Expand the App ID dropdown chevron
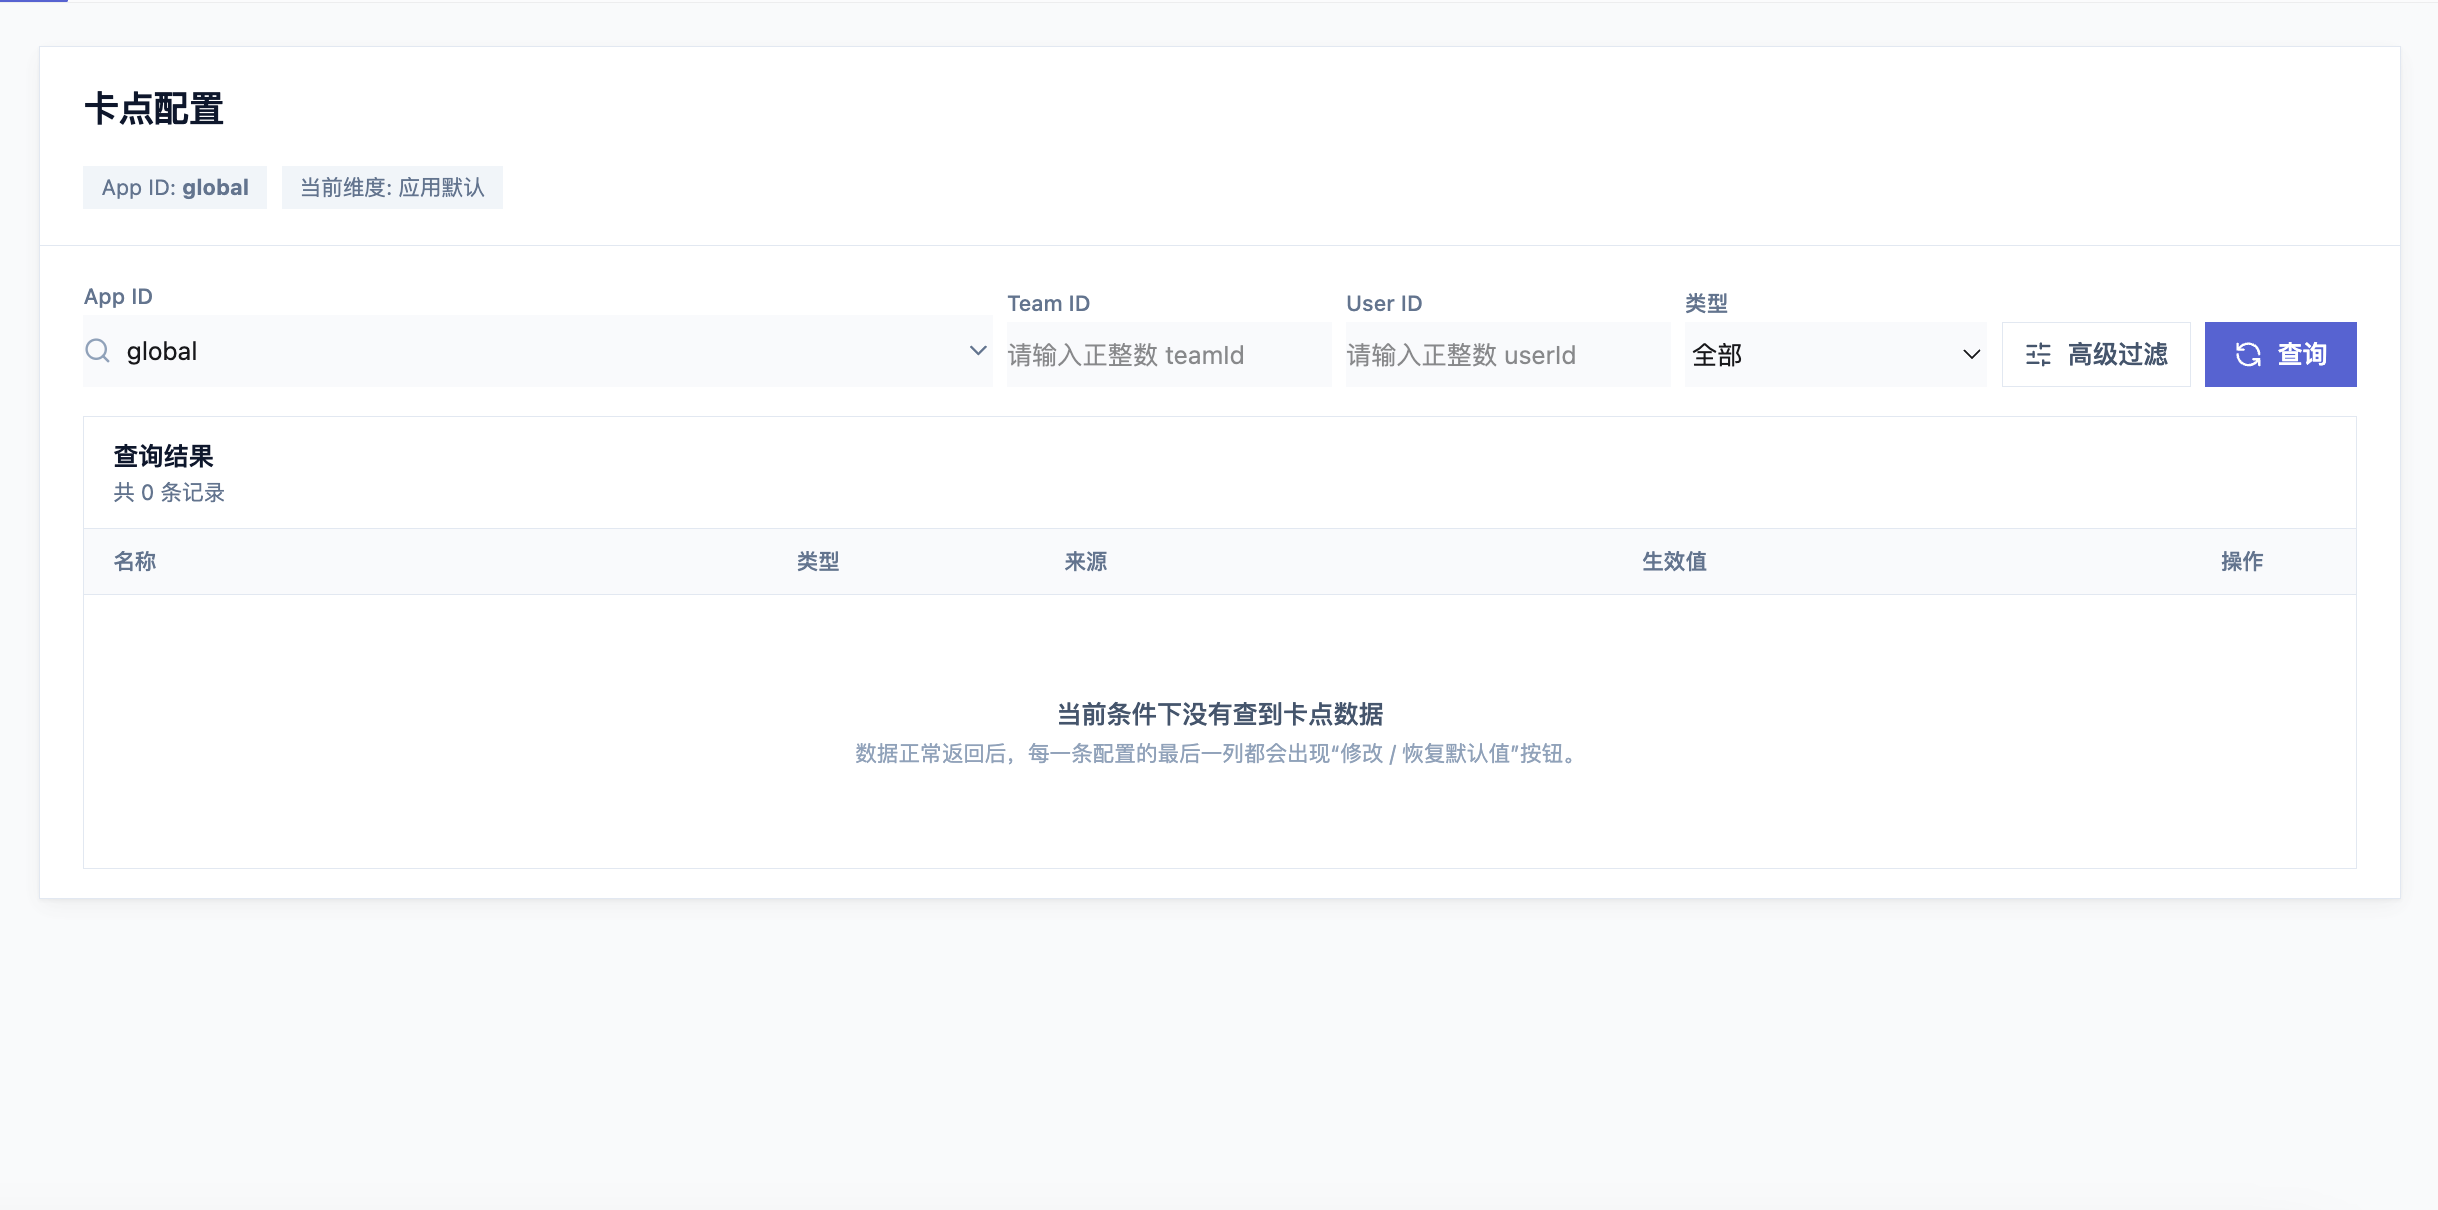 tap(978, 351)
